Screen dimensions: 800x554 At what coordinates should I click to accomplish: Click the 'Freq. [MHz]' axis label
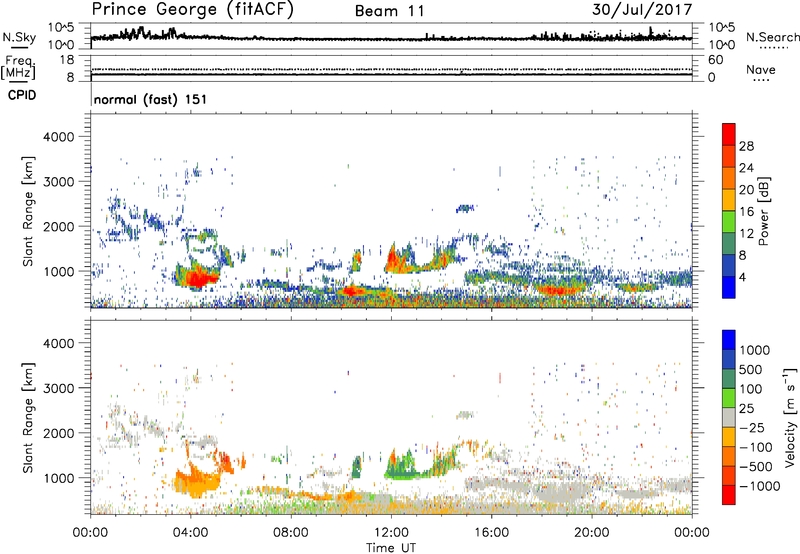click(x=18, y=67)
